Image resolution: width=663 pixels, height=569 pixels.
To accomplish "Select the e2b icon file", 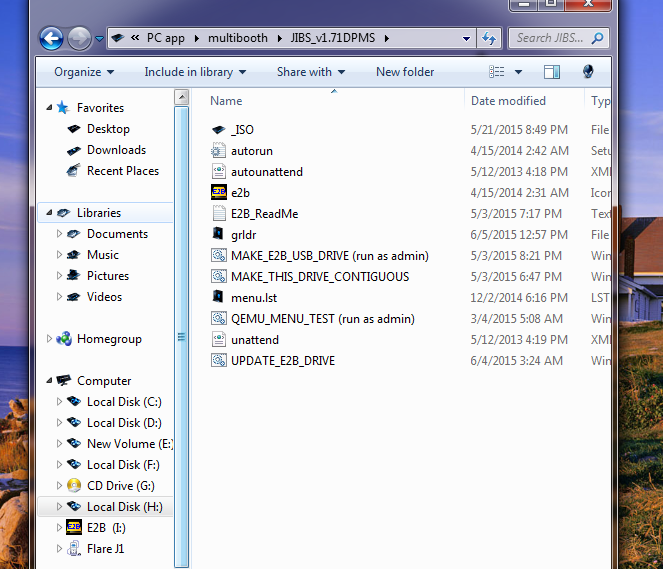I will 219,192.
